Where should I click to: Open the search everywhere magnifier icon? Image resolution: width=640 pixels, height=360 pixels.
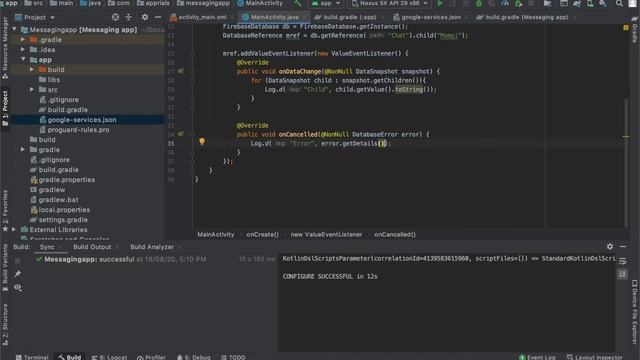[x=619, y=4]
